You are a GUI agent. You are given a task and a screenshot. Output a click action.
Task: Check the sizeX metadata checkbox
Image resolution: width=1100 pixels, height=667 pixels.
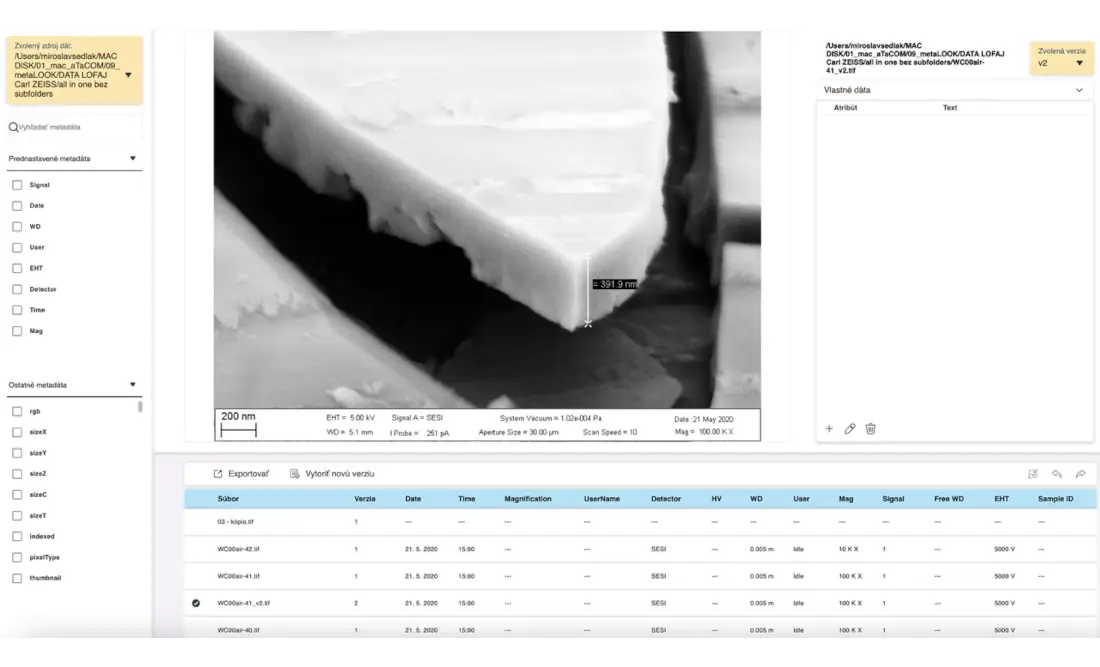pos(17,432)
